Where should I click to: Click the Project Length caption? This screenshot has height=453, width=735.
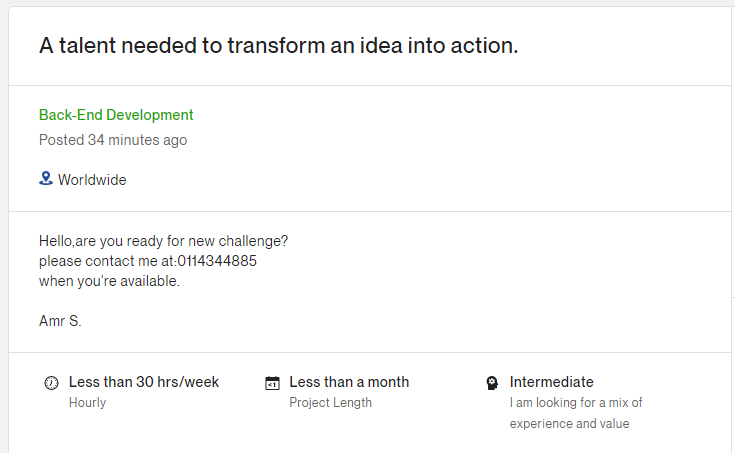(330, 402)
